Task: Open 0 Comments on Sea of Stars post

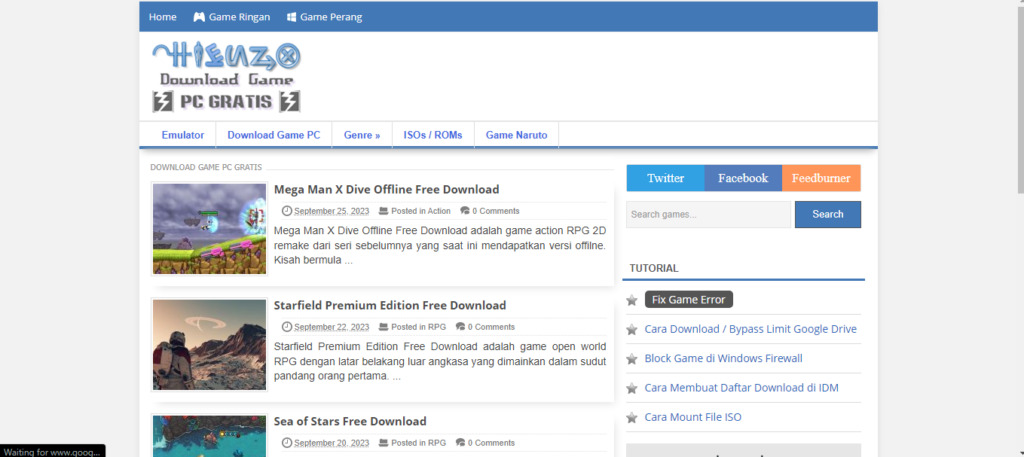Action: [x=491, y=443]
